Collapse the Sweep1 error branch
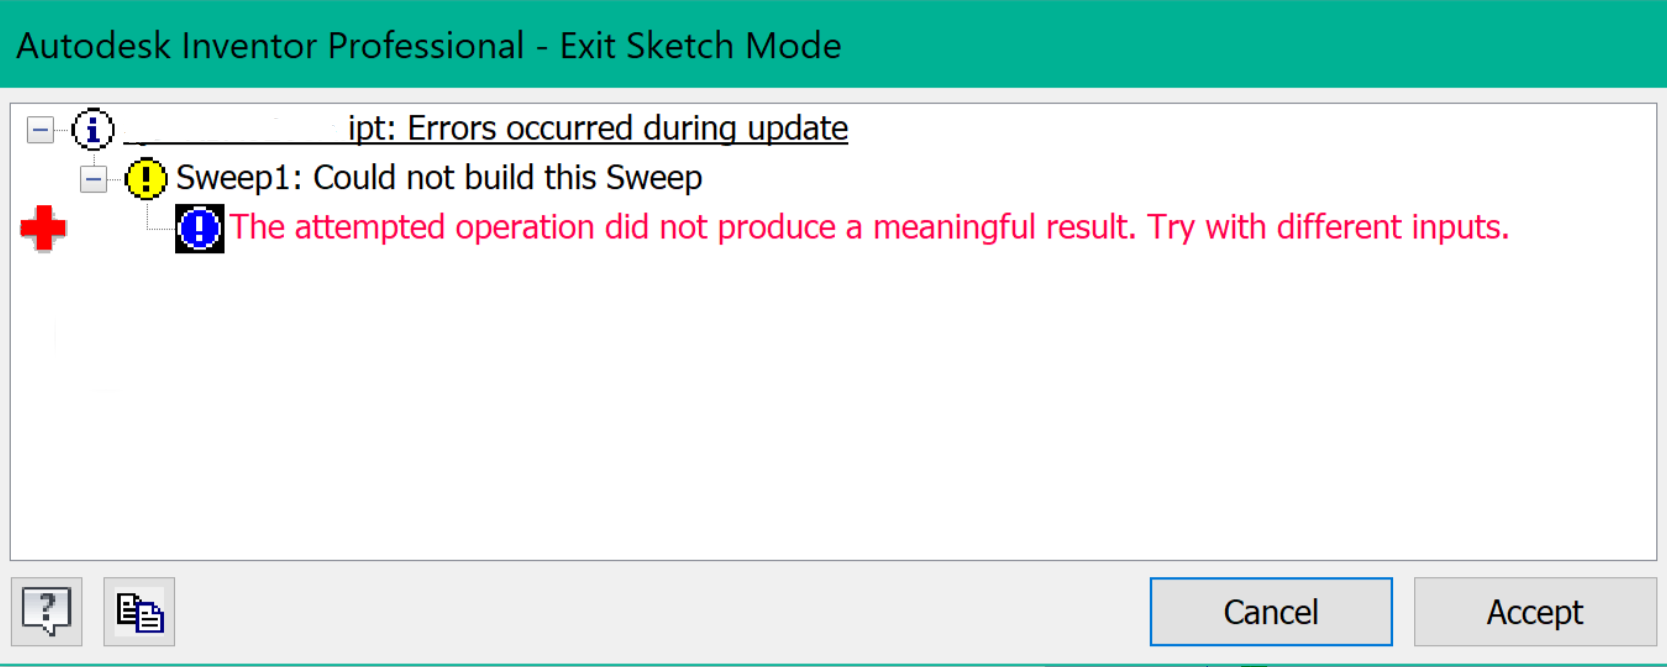This screenshot has height=667, width=1667. pyautogui.click(x=92, y=179)
